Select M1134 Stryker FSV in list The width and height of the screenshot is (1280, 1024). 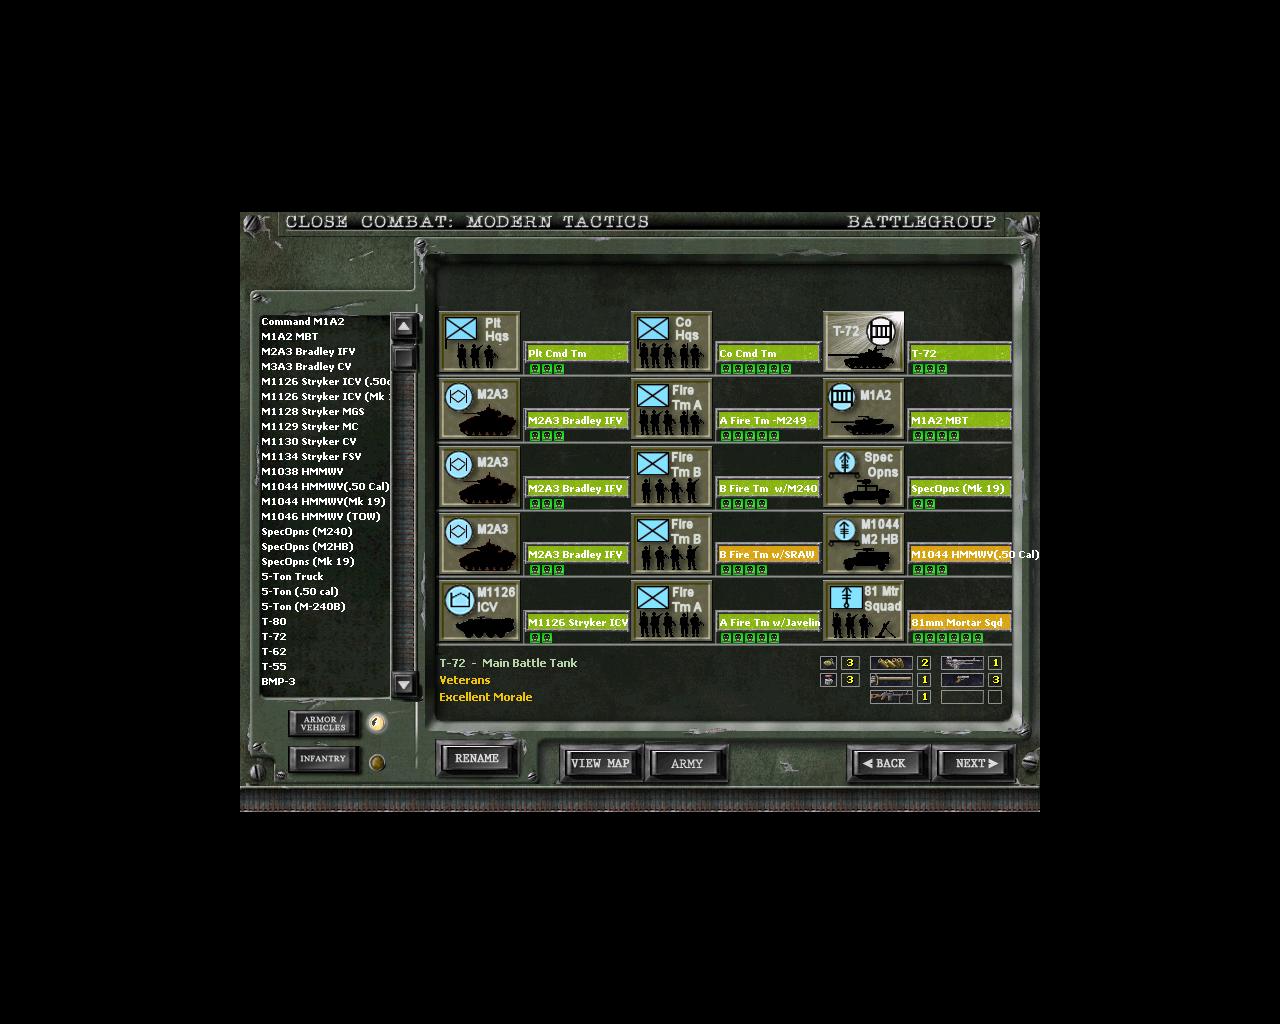click(311, 456)
